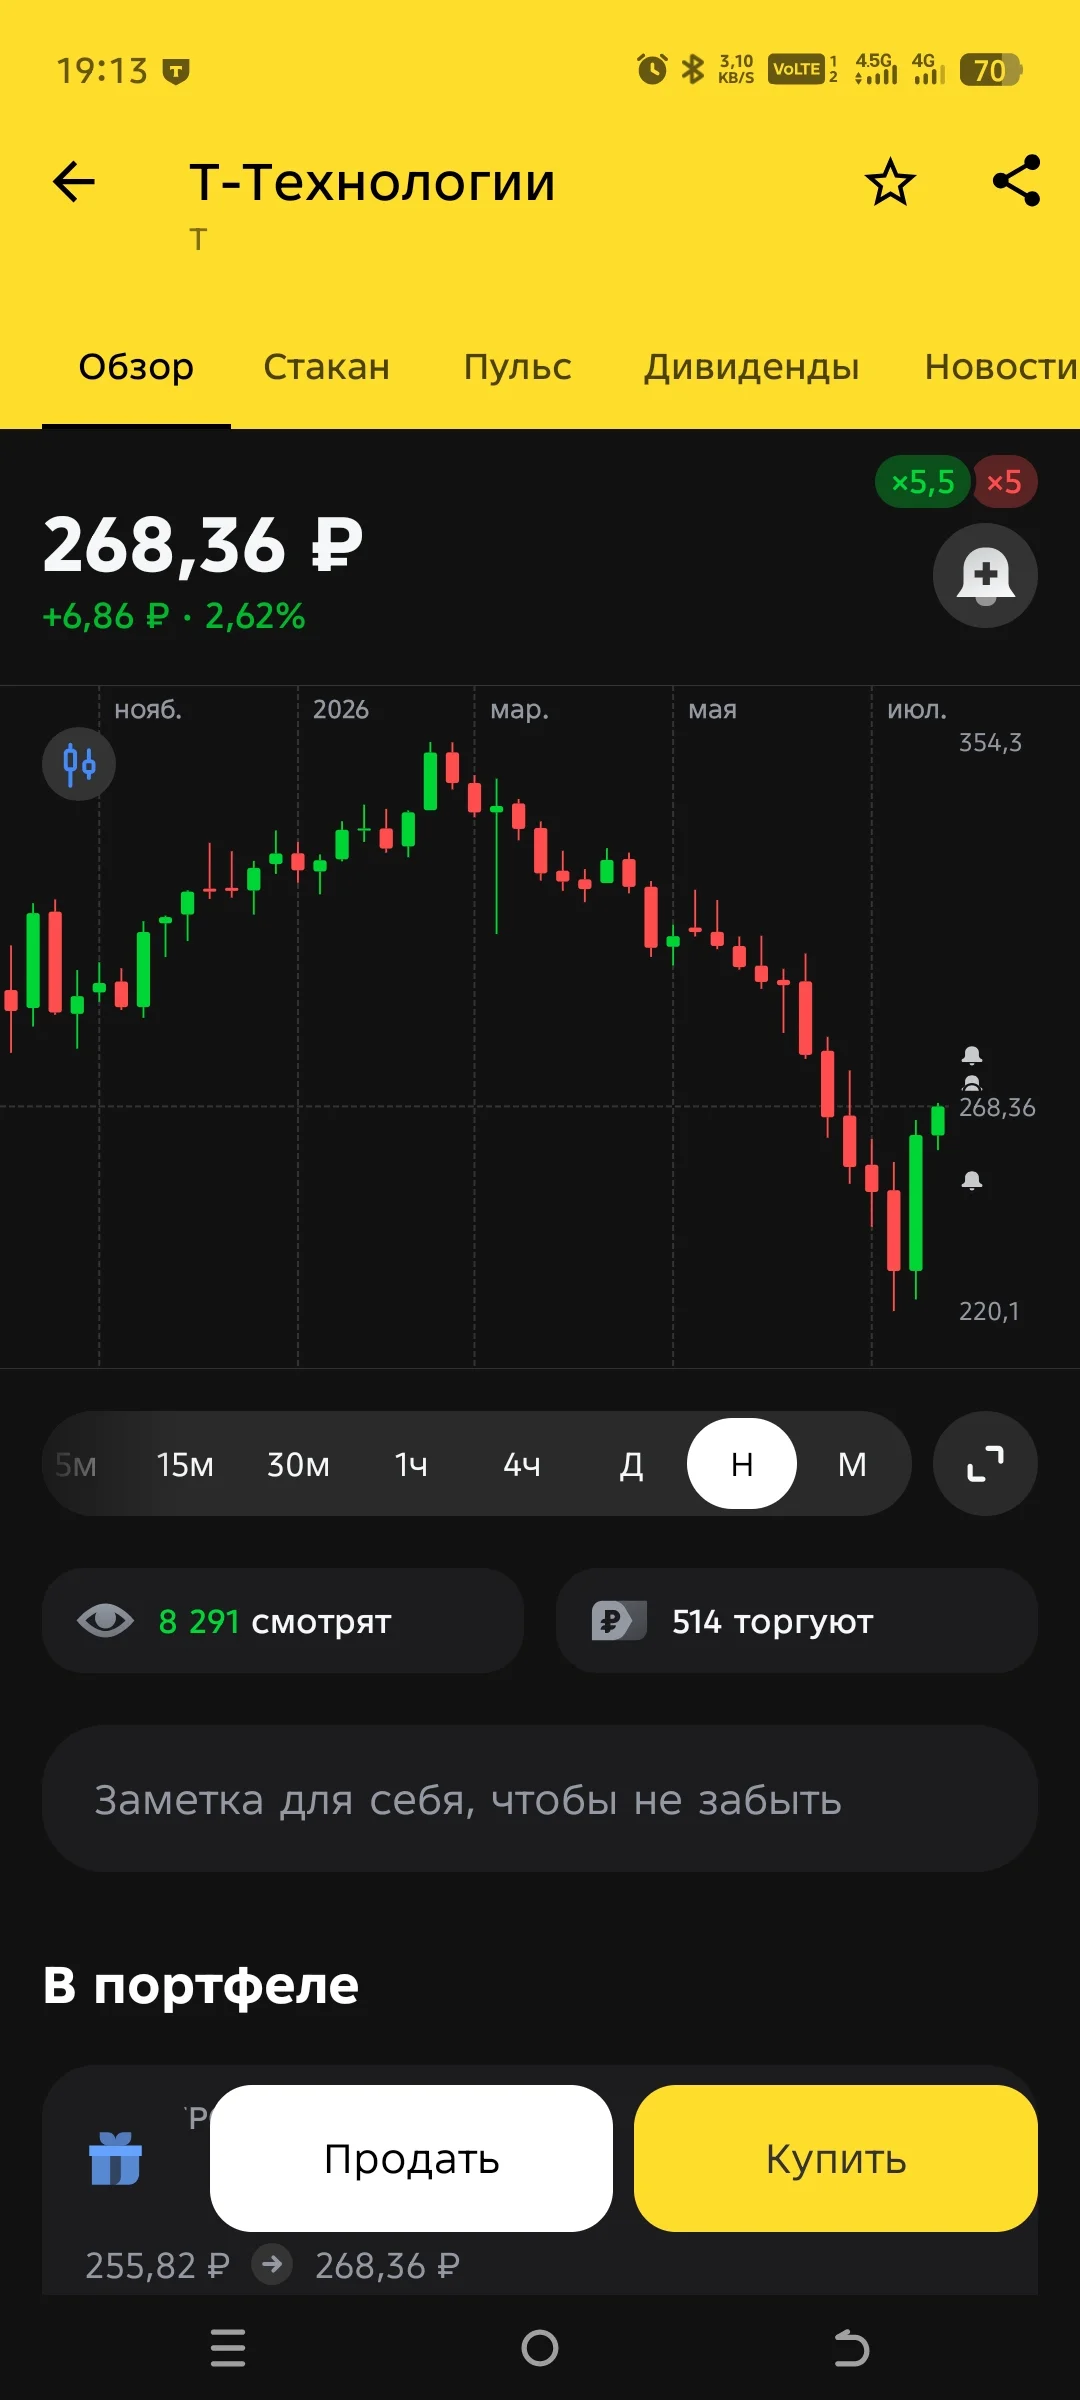The width and height of the screenshot is (1080, 2400).
Task: Select Н weekly chart interval
Action: [x=742, y=1464]
